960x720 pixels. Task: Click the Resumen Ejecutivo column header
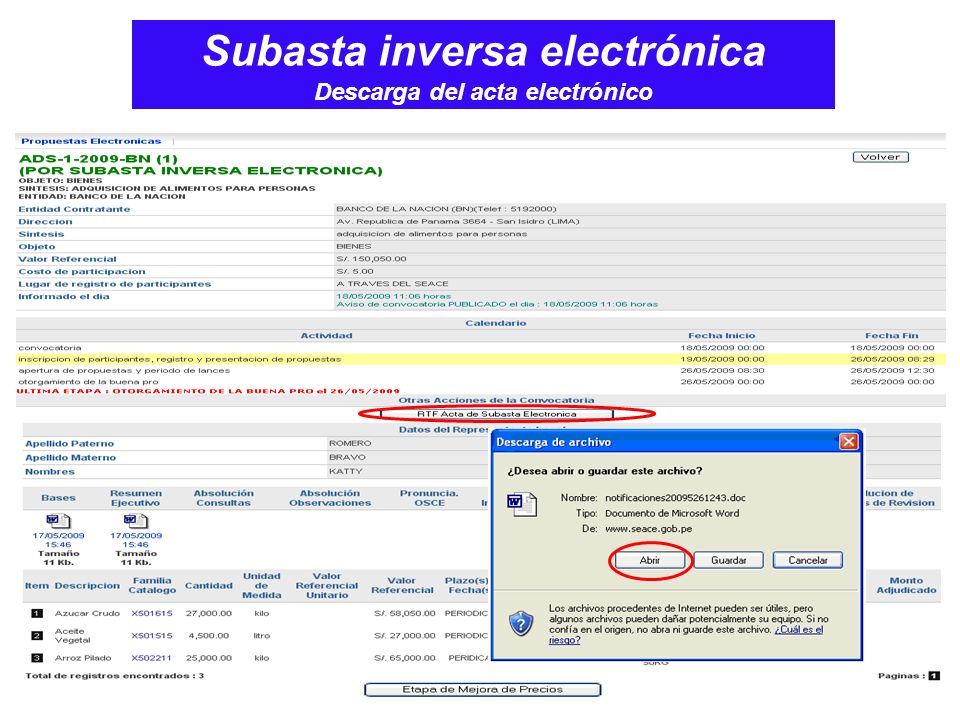(x=136, y=498)
